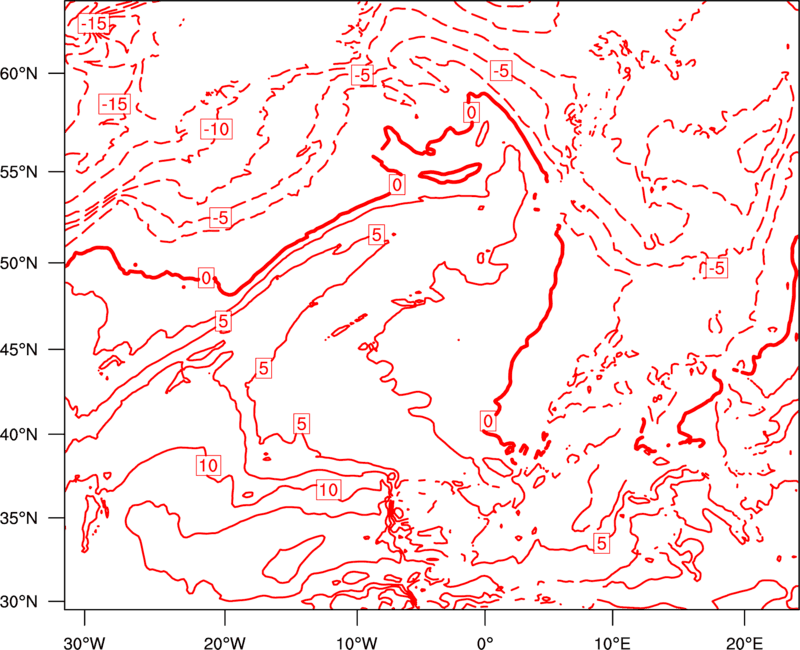Click the 45°N latitude axis label
The height and width of the screenshot is (650, 800).
point(19,349)
